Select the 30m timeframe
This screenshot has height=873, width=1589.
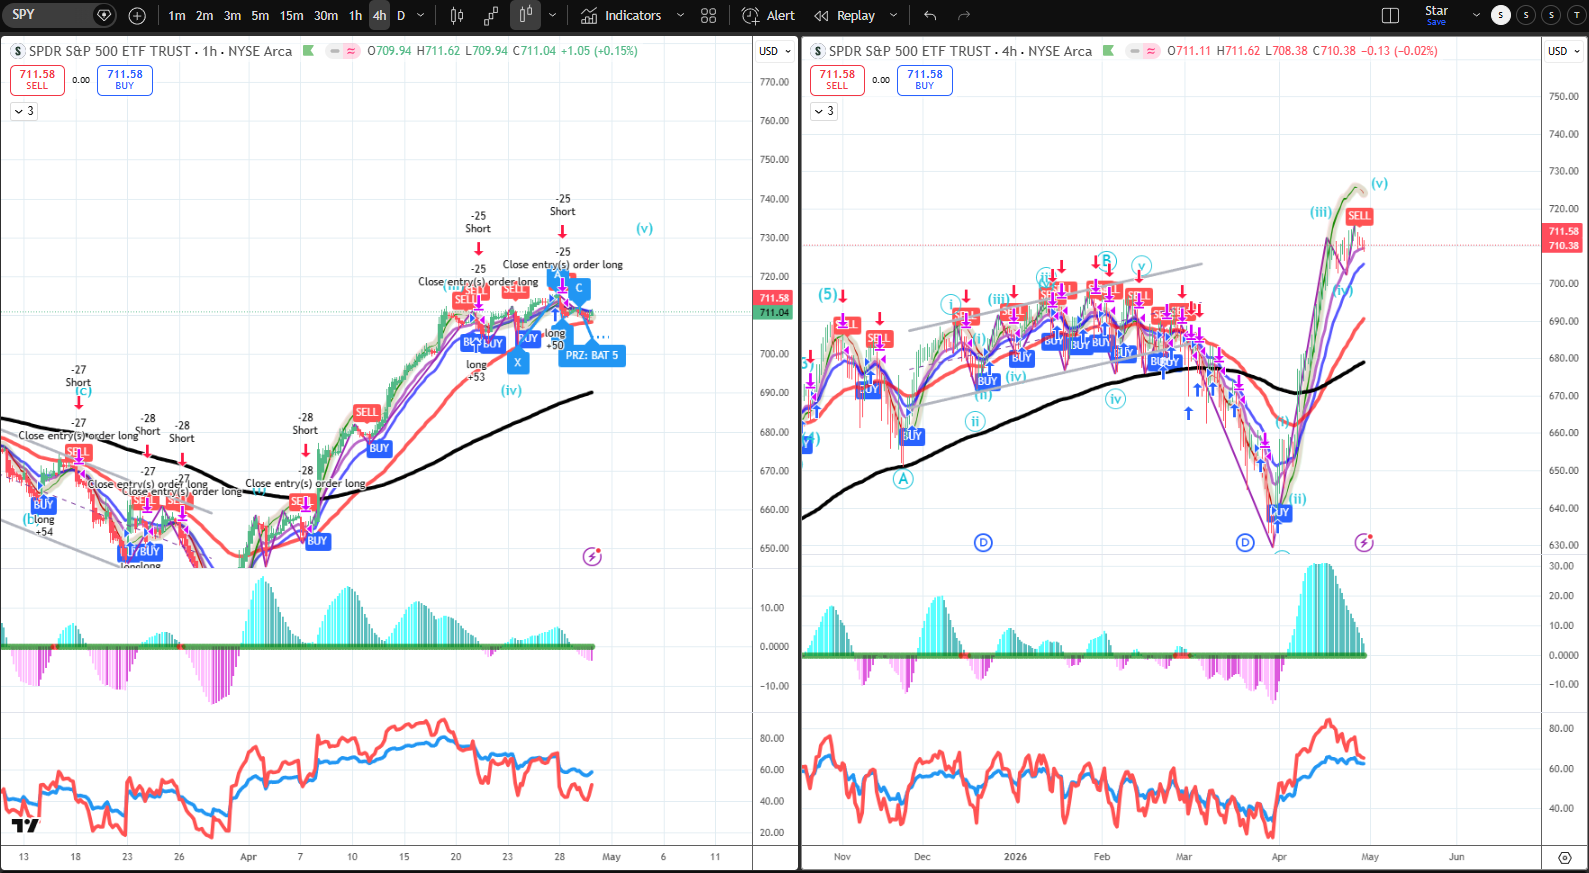(x=326, y=16)
